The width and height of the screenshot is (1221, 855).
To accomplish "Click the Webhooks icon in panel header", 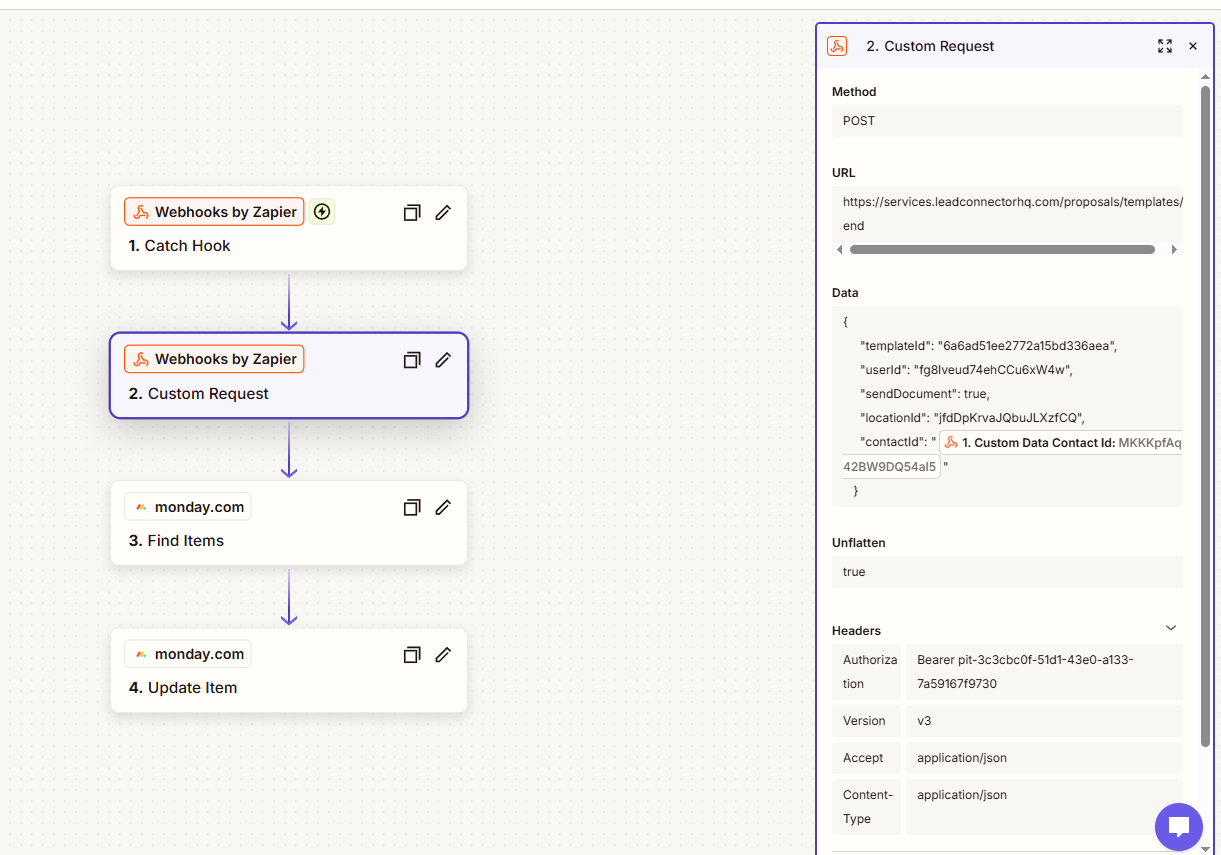I will (x=837, y=46).
